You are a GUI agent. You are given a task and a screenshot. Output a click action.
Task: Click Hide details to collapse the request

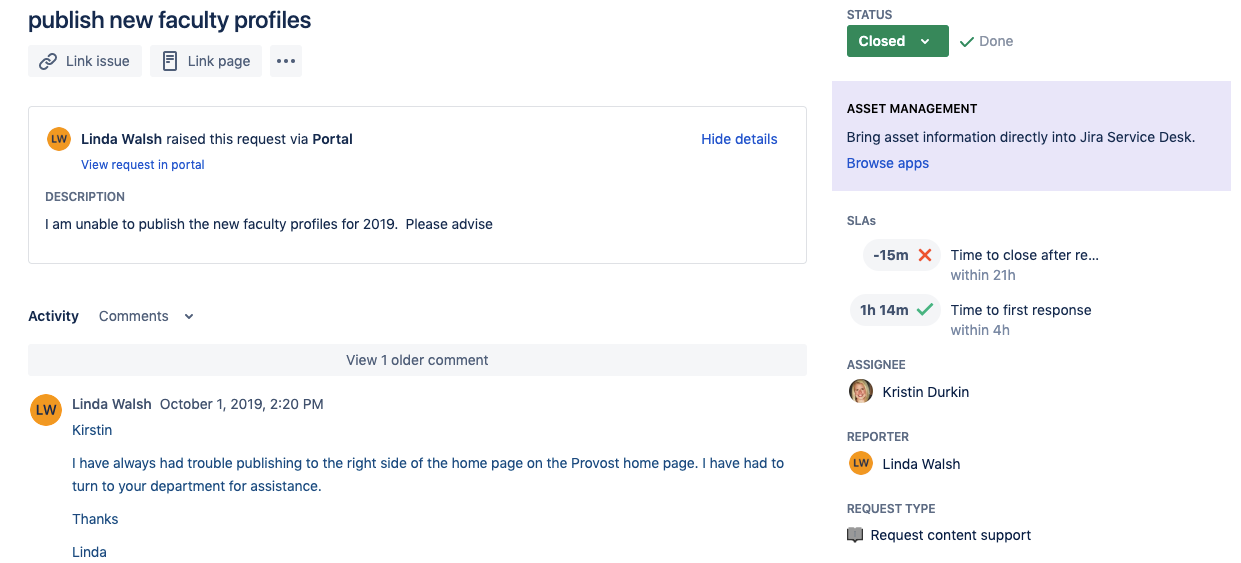click(x=739, y=139)
